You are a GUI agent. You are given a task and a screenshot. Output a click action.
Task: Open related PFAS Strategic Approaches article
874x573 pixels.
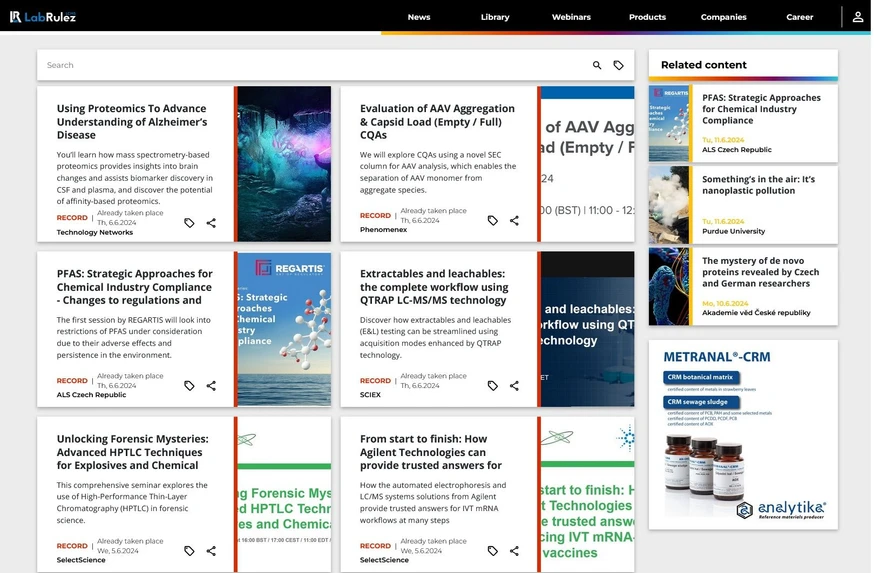(x=761, y=109)
